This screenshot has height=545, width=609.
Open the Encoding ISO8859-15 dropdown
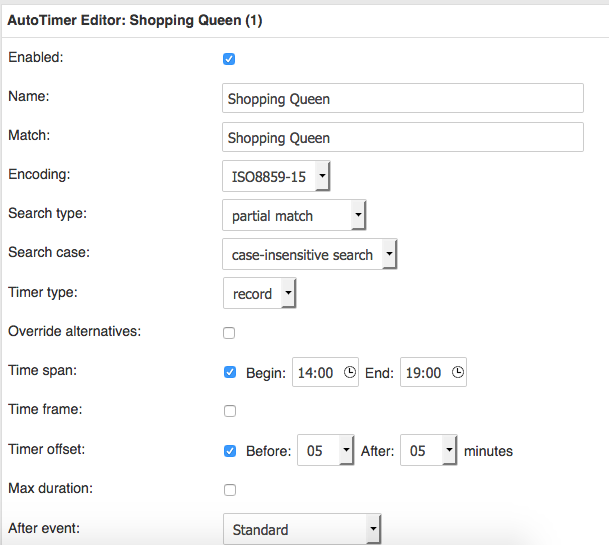click(275, 177)
